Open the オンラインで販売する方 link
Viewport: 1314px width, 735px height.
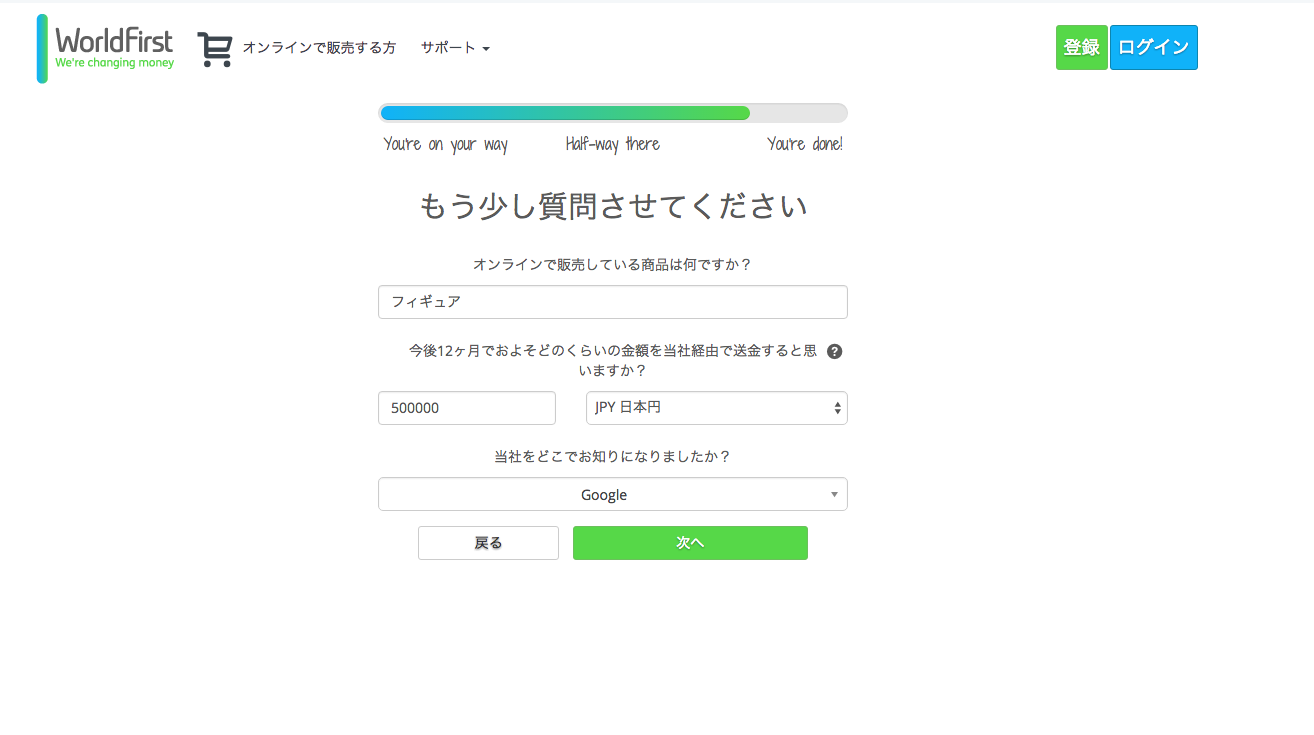click(x=319, y=48)
